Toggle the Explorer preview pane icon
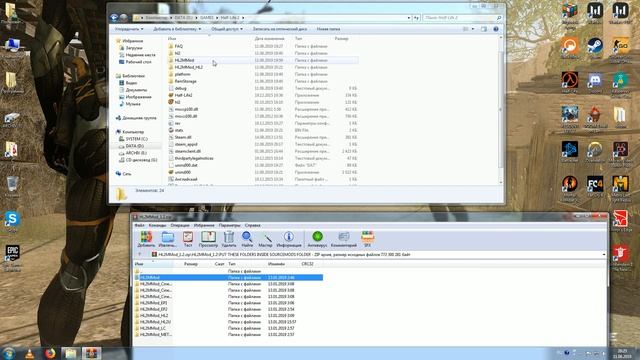Viewport: 640px width, 360px height. coord(484,29)
